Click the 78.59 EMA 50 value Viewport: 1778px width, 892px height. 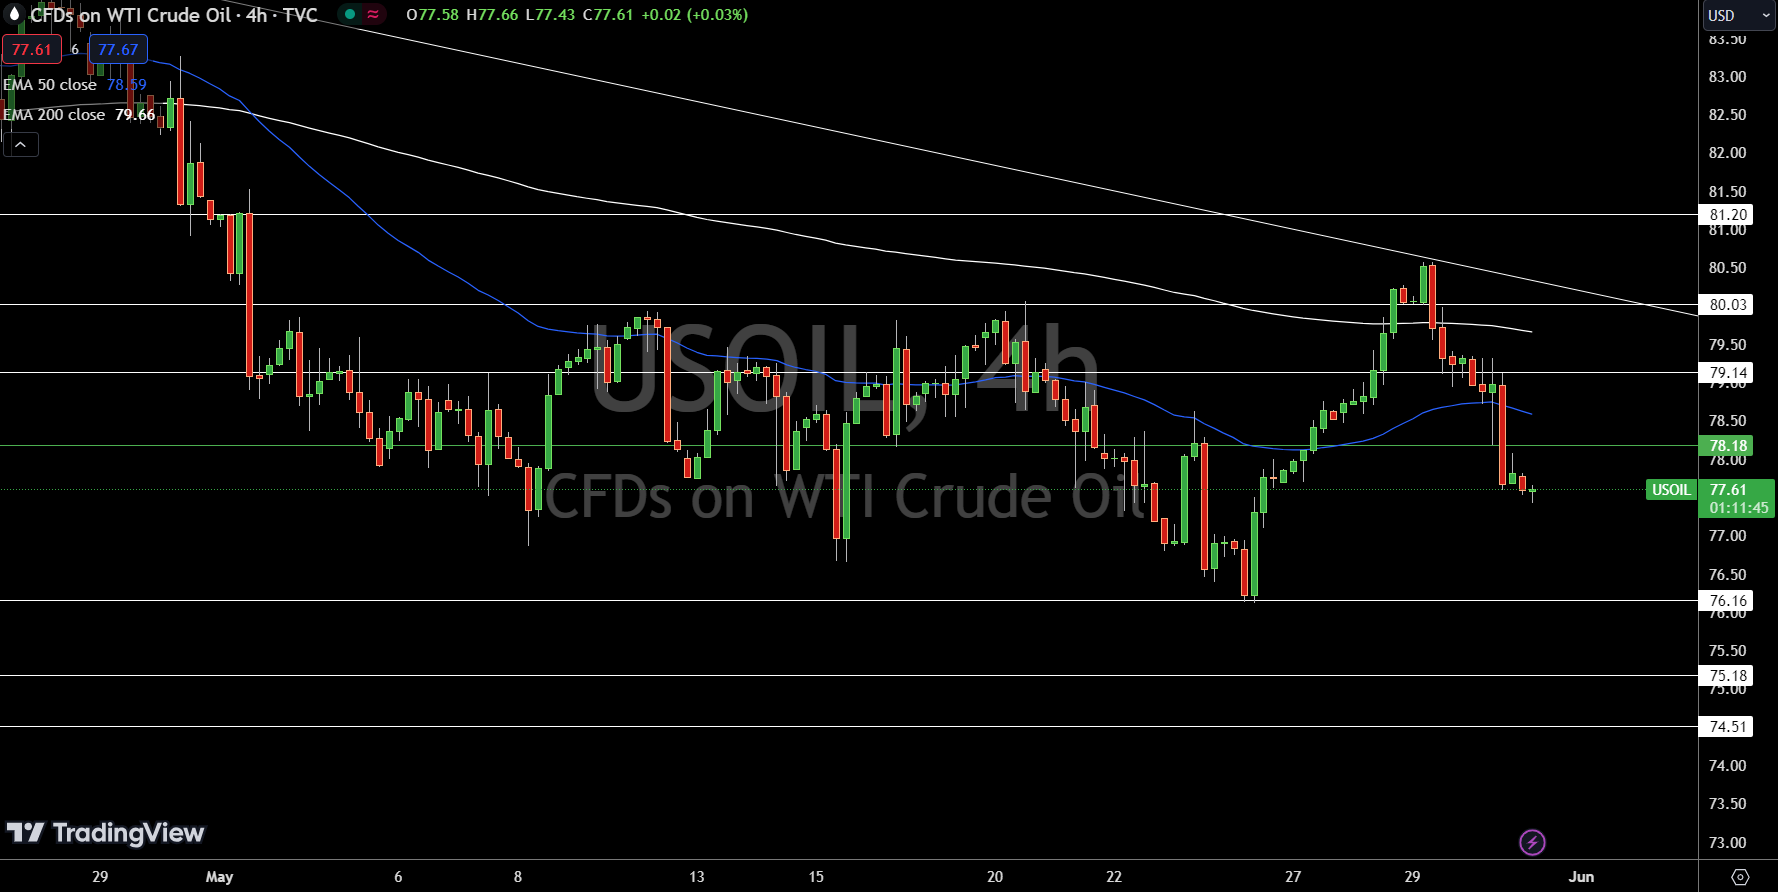coord(127,85)
